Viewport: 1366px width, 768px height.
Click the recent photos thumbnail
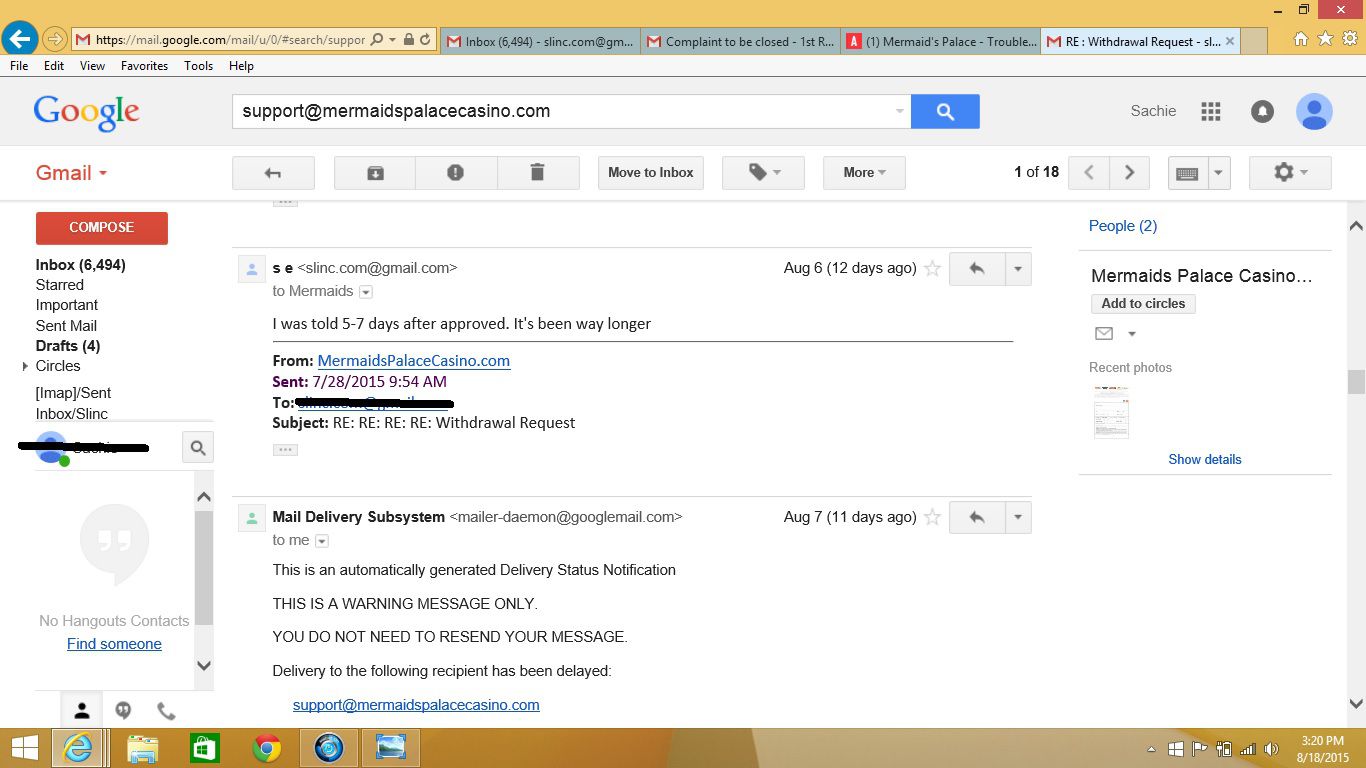(x=1111, y=412)
